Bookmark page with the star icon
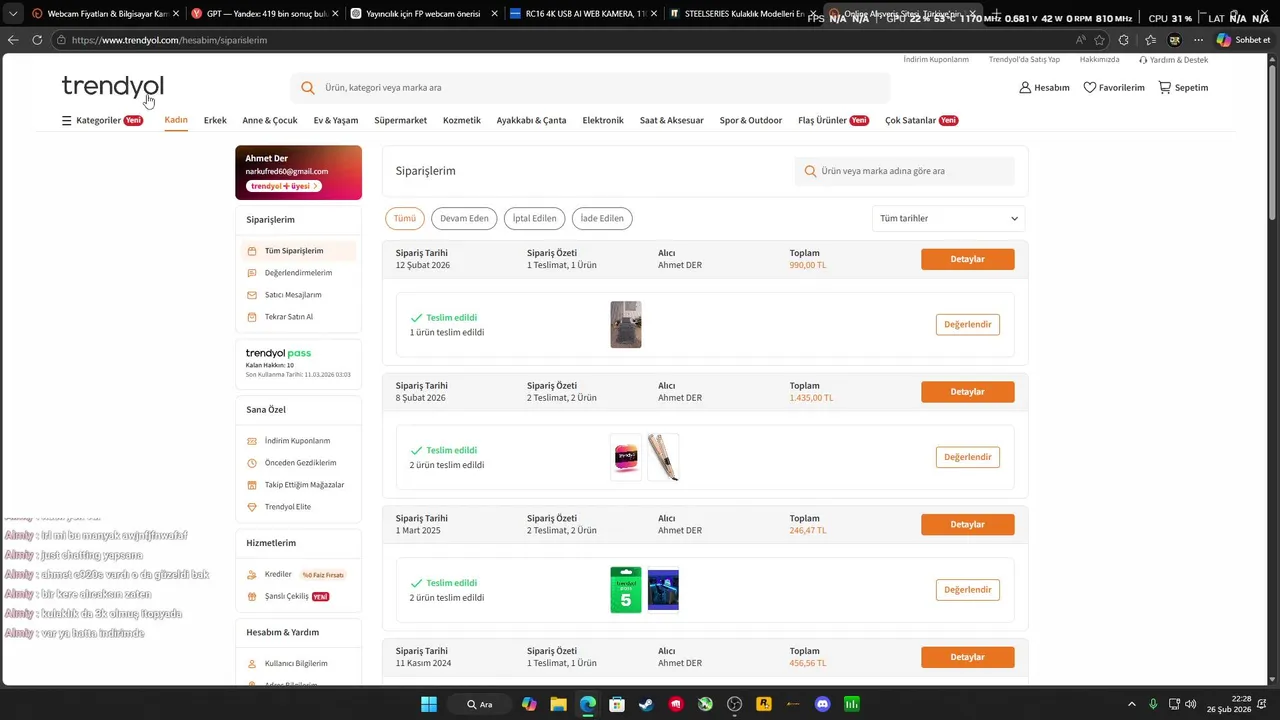The image size is (1280, 720). [1100, 40]
